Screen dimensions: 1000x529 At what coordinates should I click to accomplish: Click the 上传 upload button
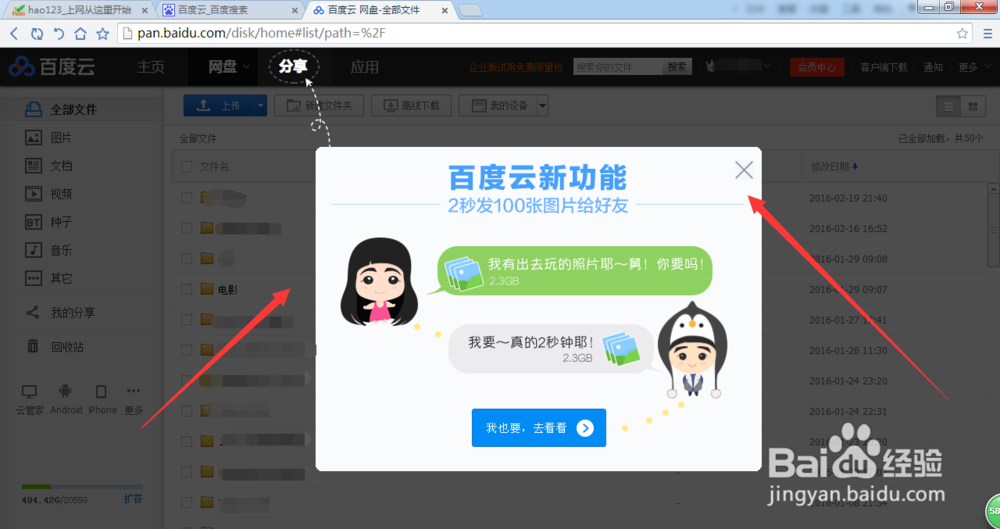click(219, 105)
